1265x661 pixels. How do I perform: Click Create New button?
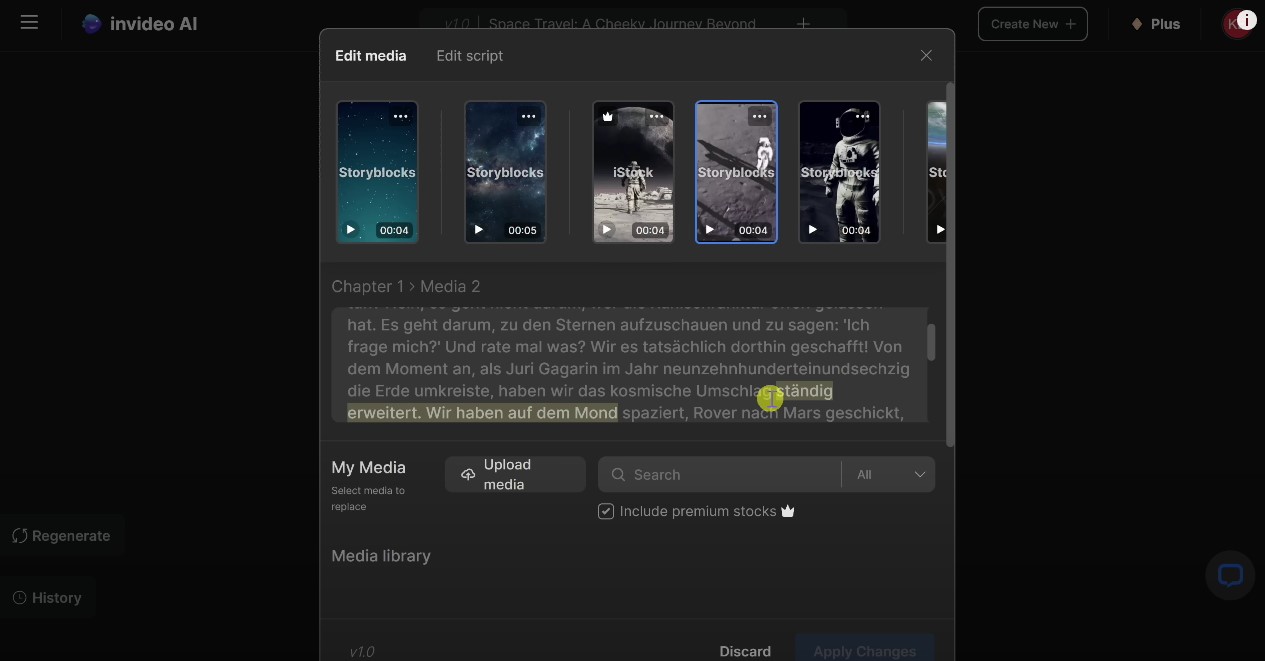pyautogui.click(x=1032, y=24)
